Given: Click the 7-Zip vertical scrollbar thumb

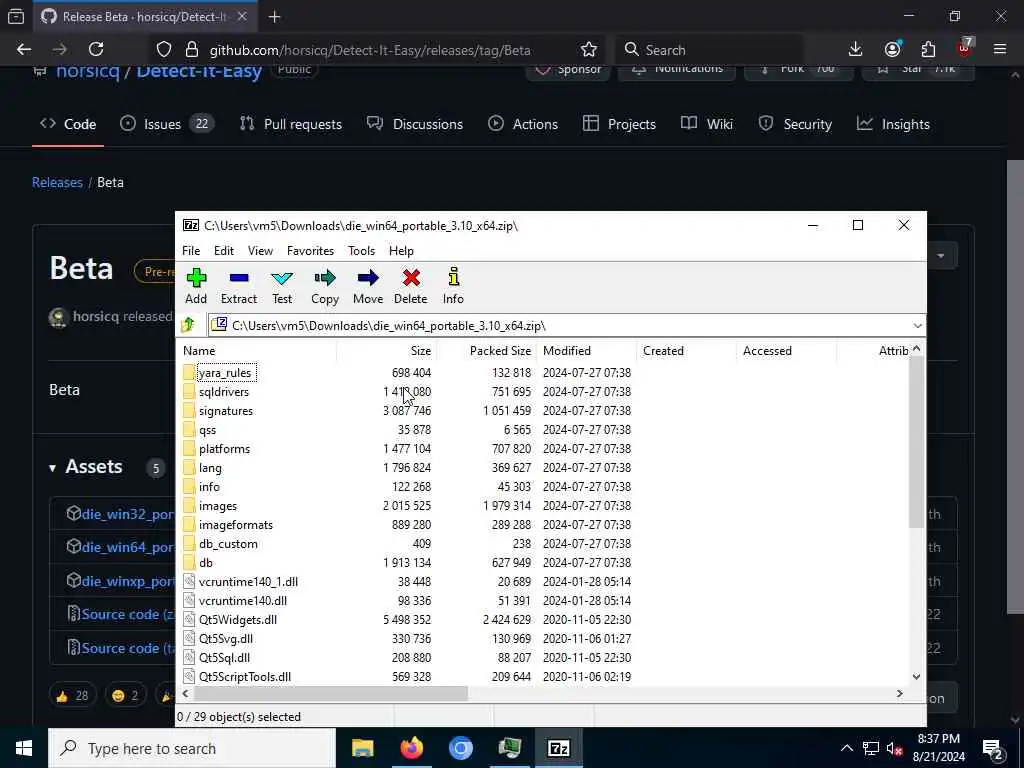Looking at the screenshot, I should (x=916, y=441).
